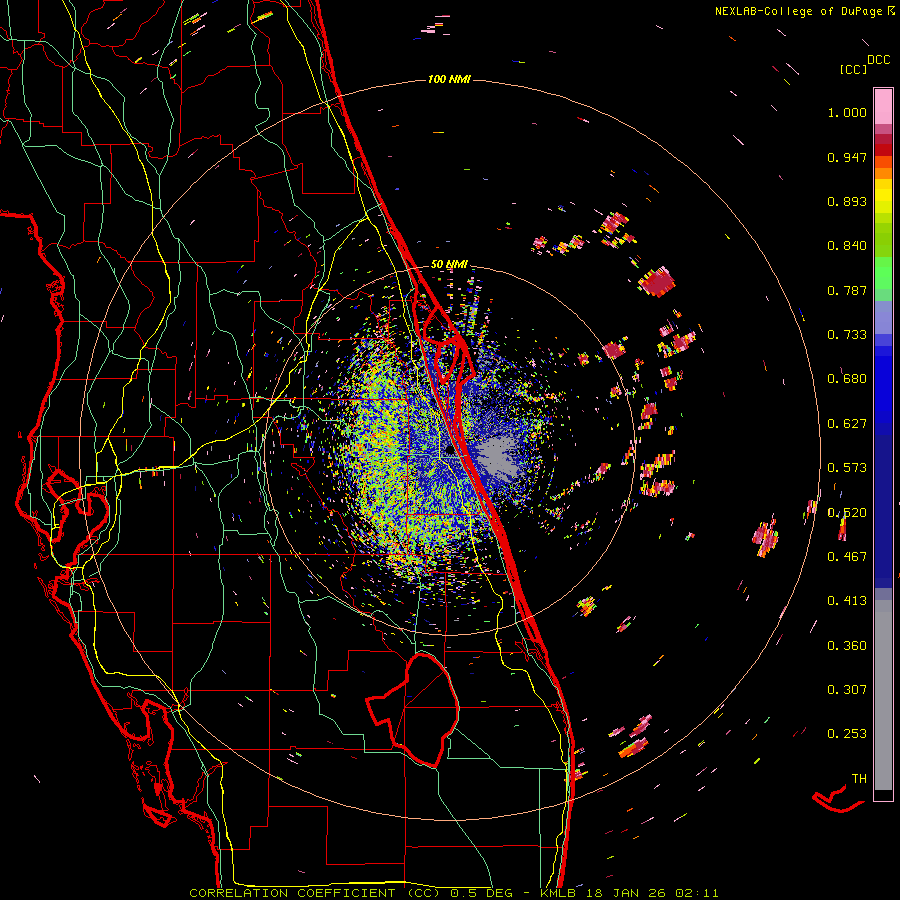
Task: Click the 02:11 timestamp
Action: pyautogui.click(x=696, y=893)
